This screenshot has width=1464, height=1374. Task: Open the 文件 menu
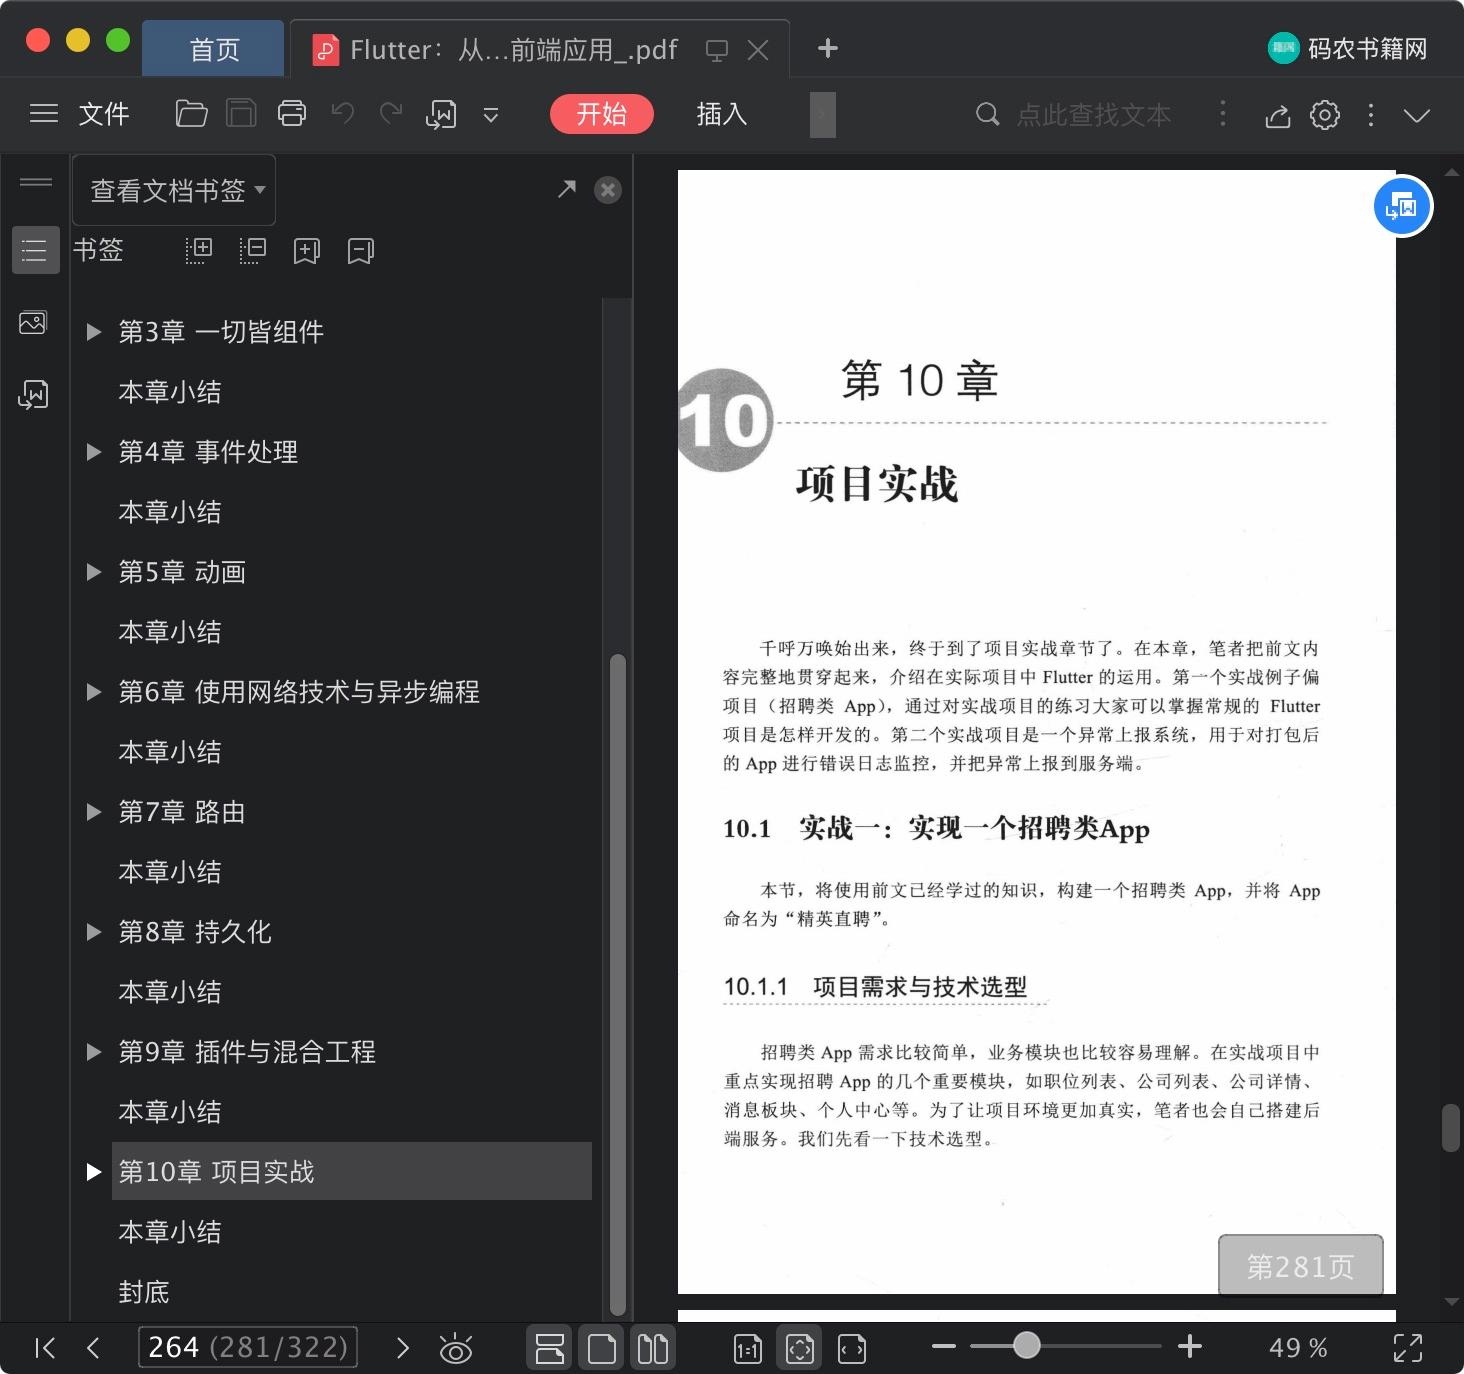(104, 114)
